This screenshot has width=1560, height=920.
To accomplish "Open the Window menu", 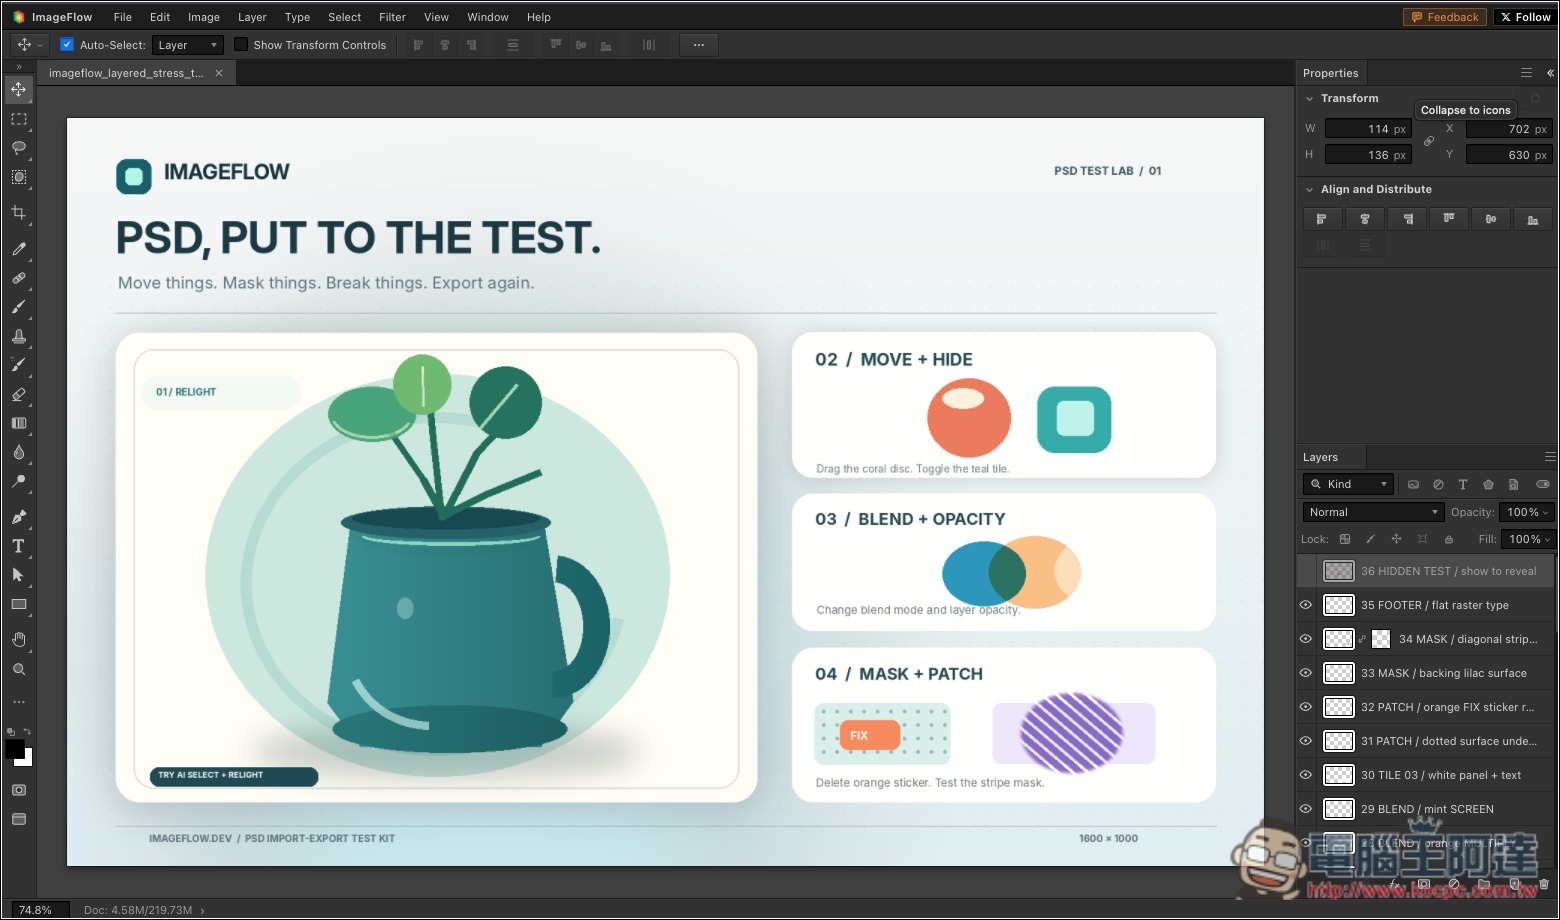I will coord(488,17).
